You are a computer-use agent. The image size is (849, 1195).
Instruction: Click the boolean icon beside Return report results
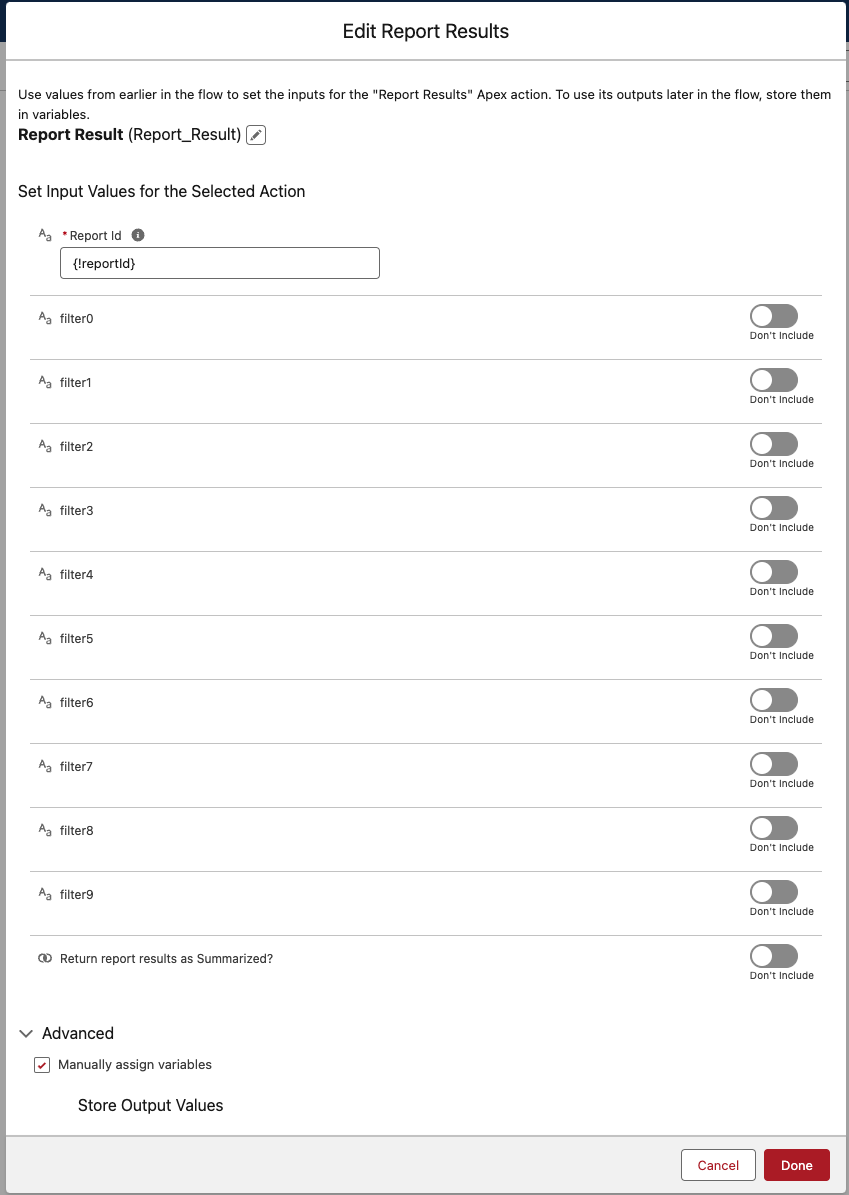click(45, 959)
